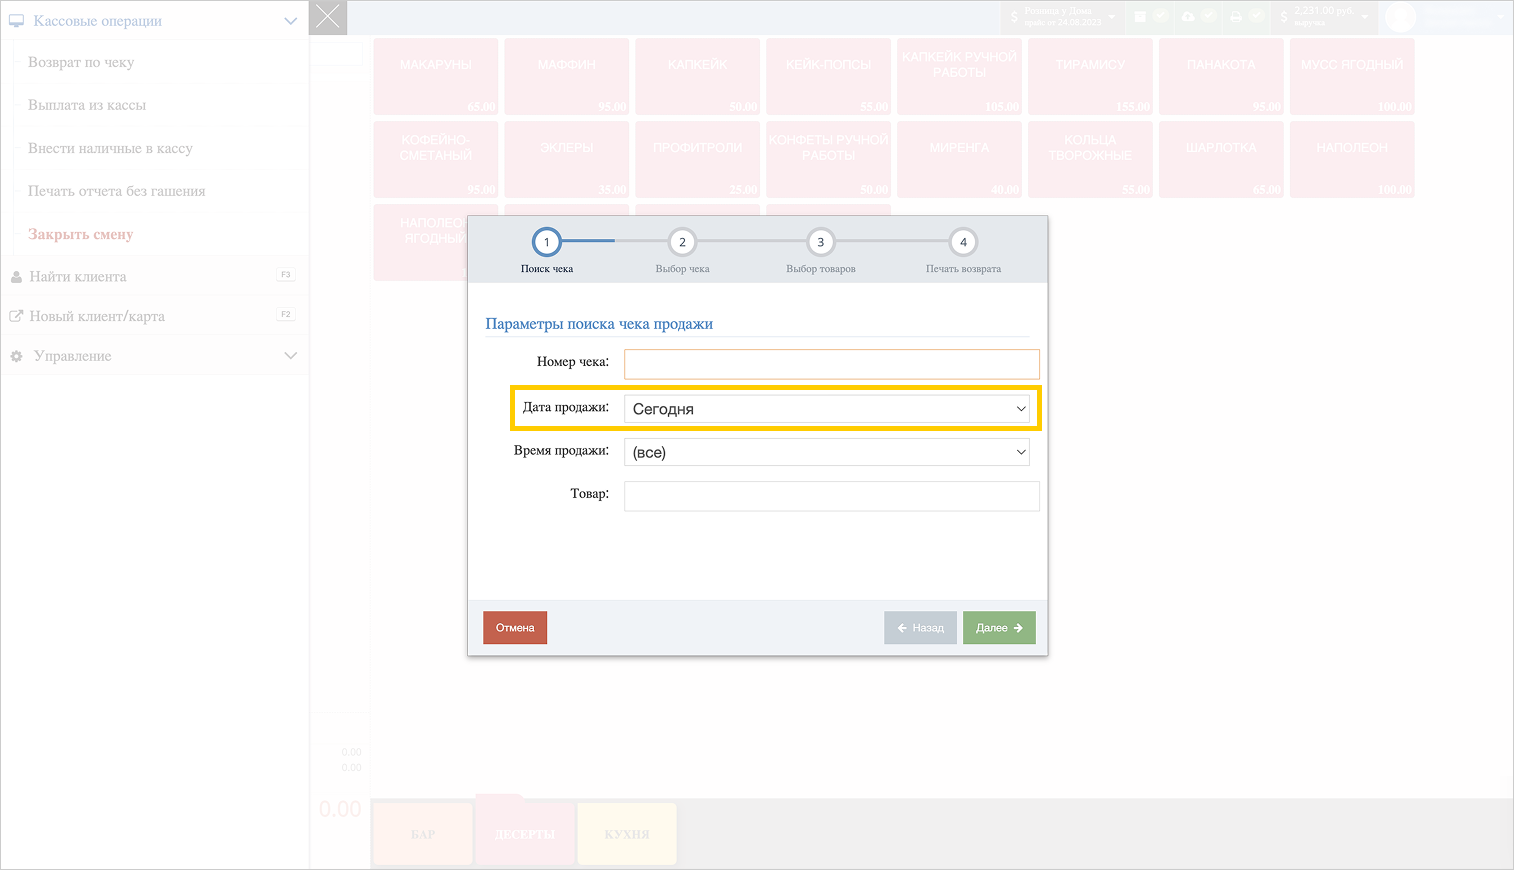The height and width of the screenshot is (870, 1514).
Task: Click the wizard step 4 circle "Печать возврата"
Action: click(963, 242)
